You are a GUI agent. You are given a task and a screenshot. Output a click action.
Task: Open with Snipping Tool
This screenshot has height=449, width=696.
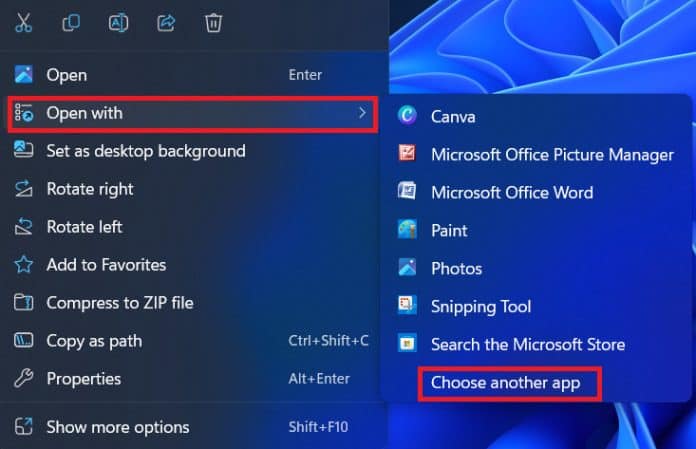point(480,306)
